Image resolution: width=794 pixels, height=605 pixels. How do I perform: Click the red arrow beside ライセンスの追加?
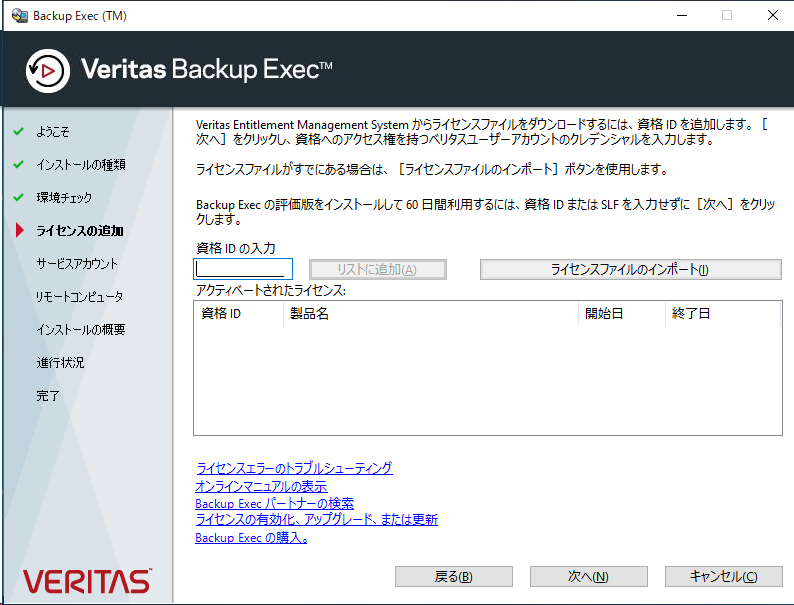coord(20,230)
